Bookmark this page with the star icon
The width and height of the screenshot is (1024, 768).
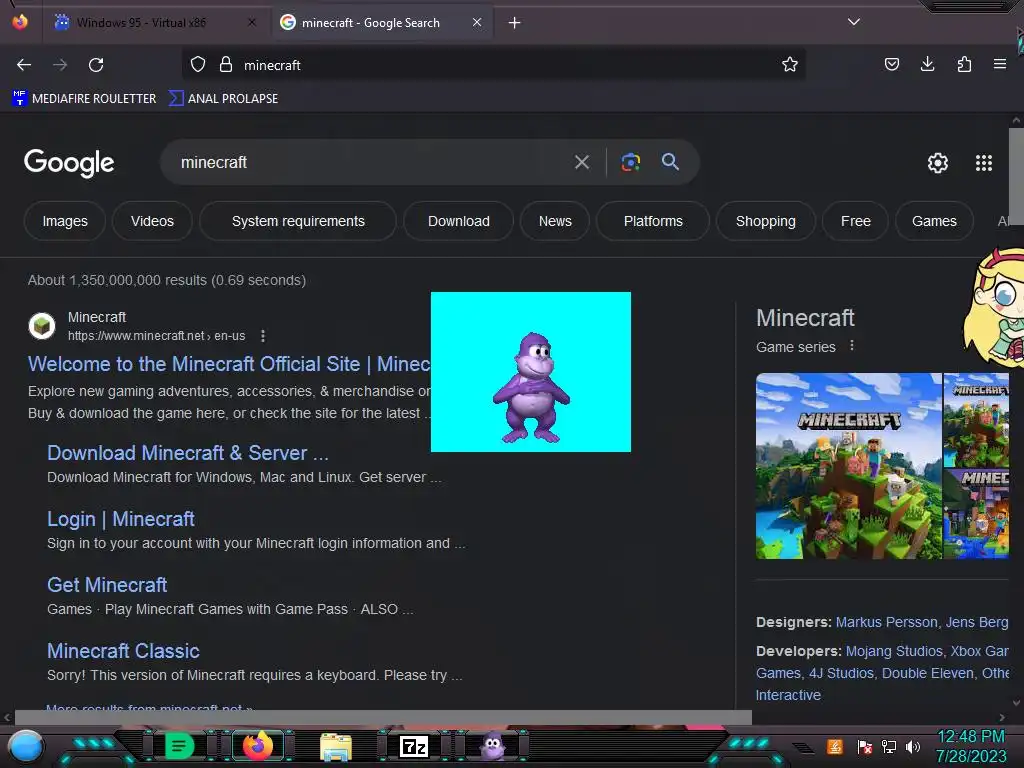[790, 64]
